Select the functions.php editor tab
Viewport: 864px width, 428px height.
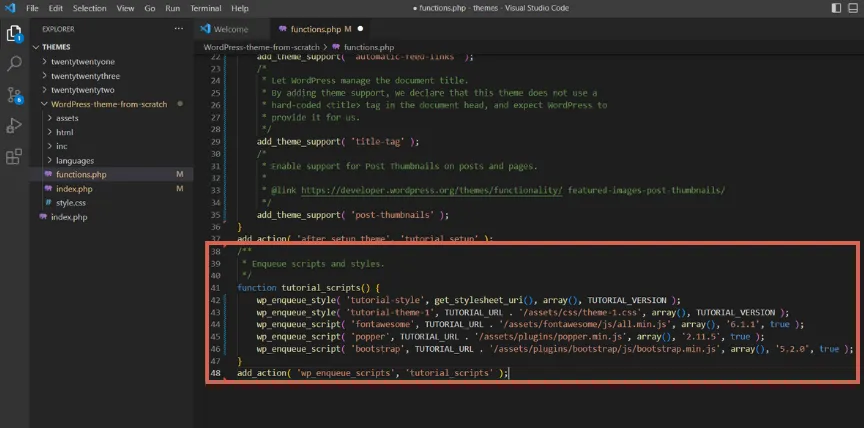click(x=320, y=29)
